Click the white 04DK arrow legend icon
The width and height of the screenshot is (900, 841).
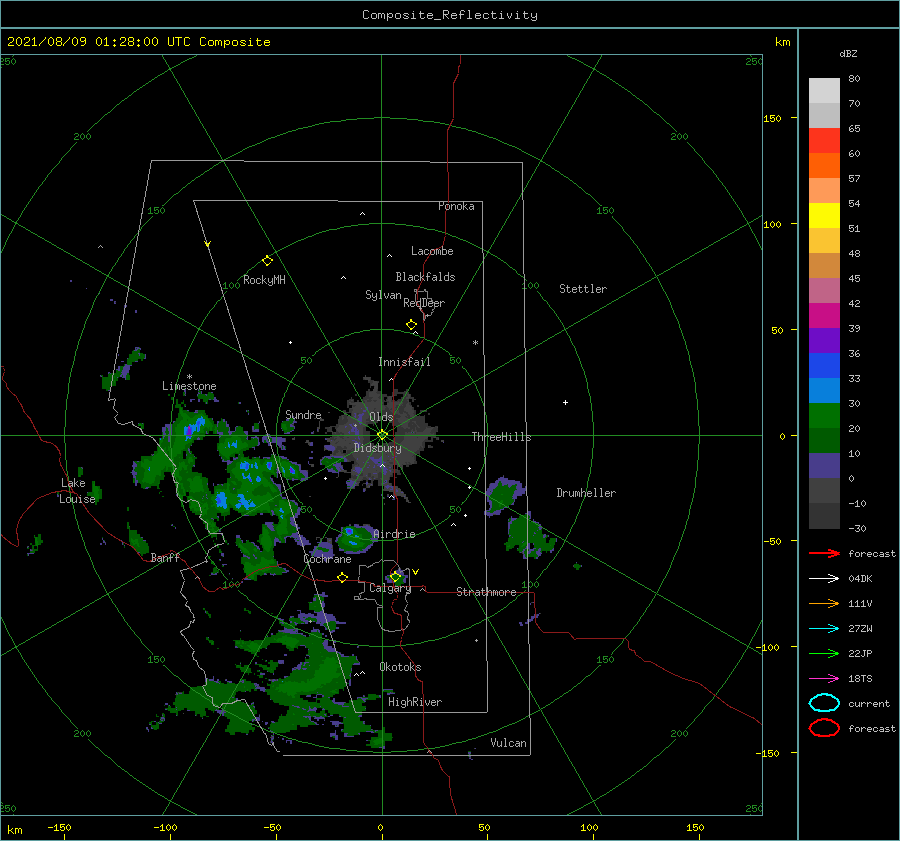point(824,579)
